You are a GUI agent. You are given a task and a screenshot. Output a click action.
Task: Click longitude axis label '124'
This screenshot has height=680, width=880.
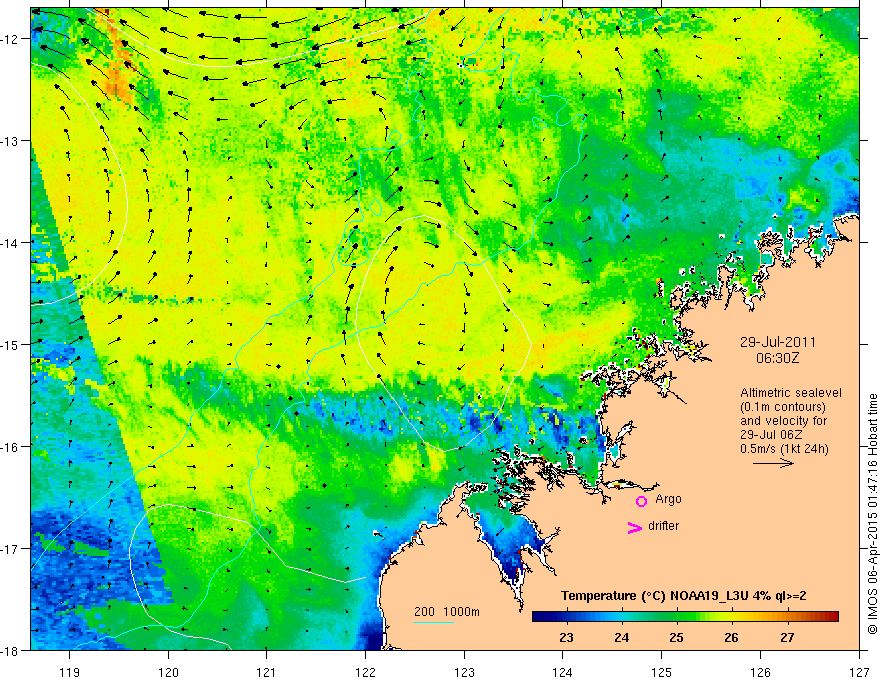[563, 672]
